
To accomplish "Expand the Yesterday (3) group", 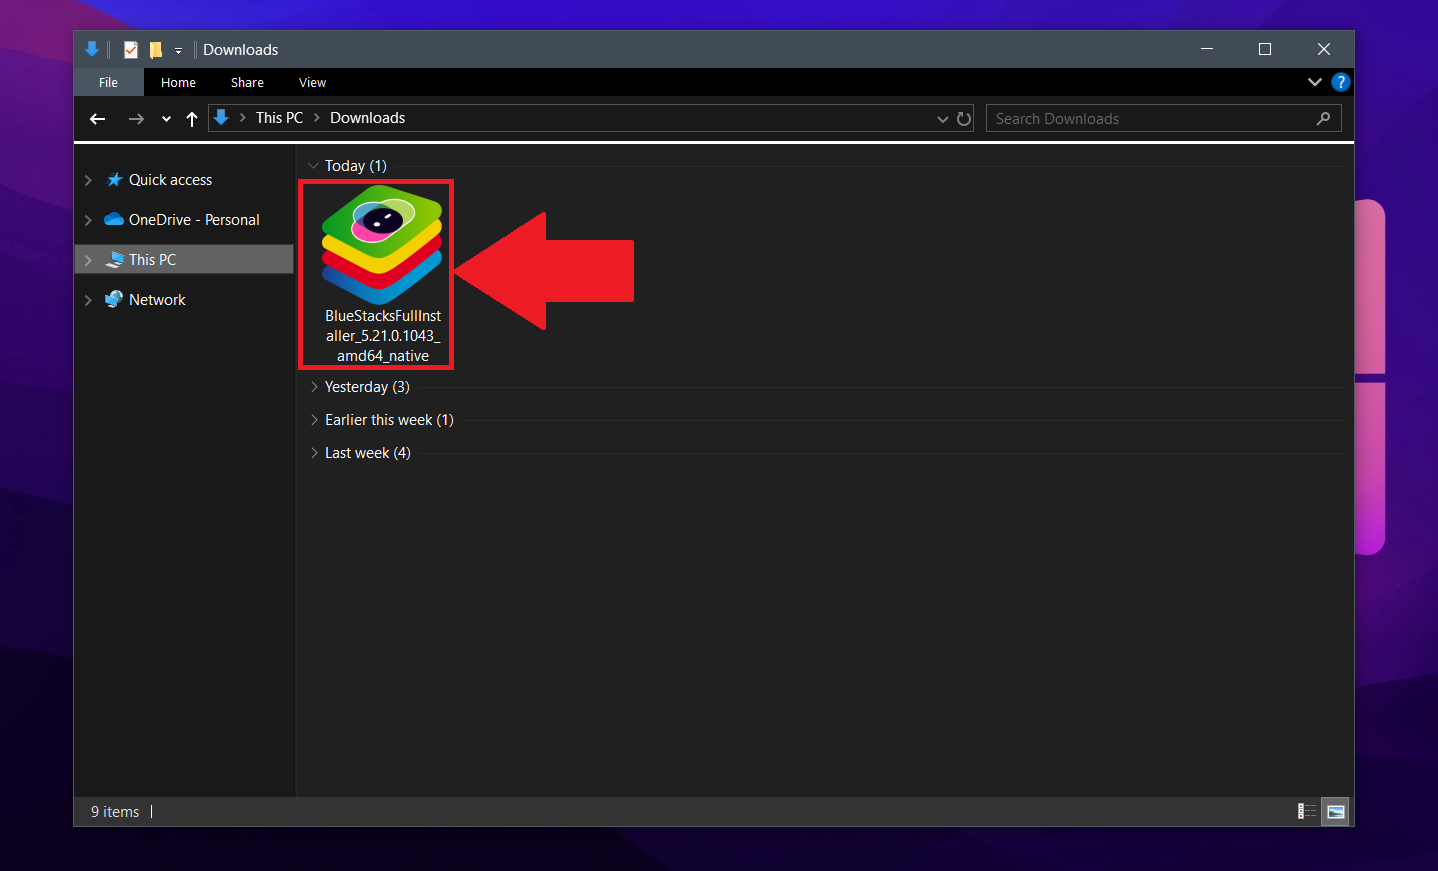I will (313, 387).
